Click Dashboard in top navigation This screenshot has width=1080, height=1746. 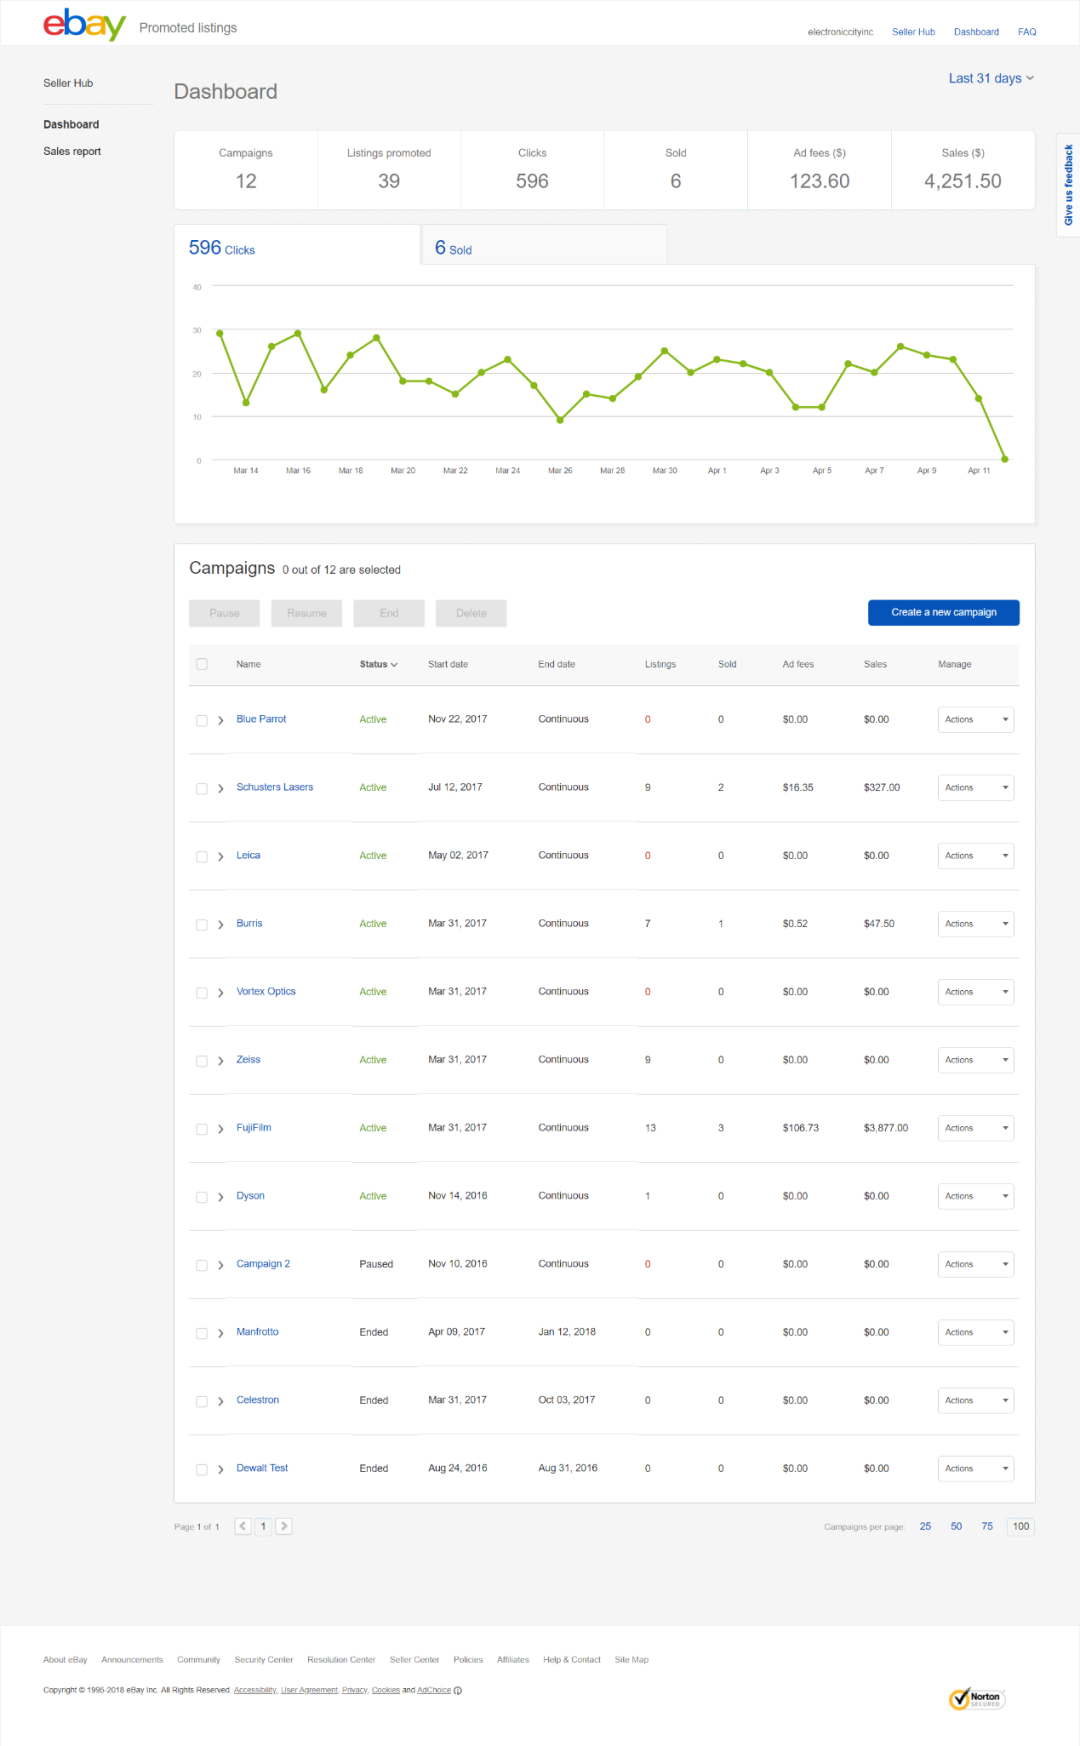pos(976,32)
